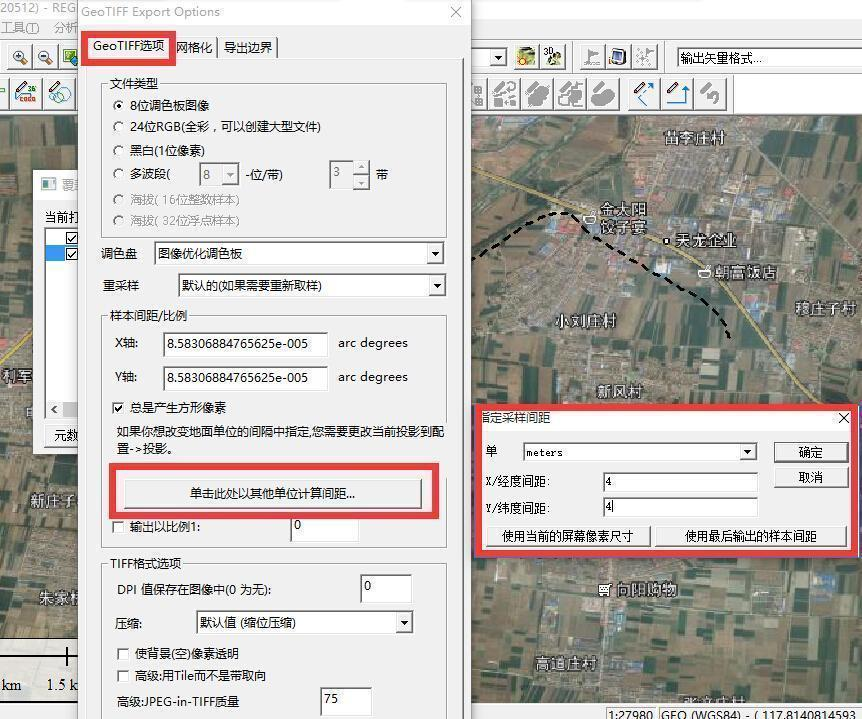Click the blue turn arrow editing icon
Viewport: 862px width, 719px height.
[x=676, y=92]
